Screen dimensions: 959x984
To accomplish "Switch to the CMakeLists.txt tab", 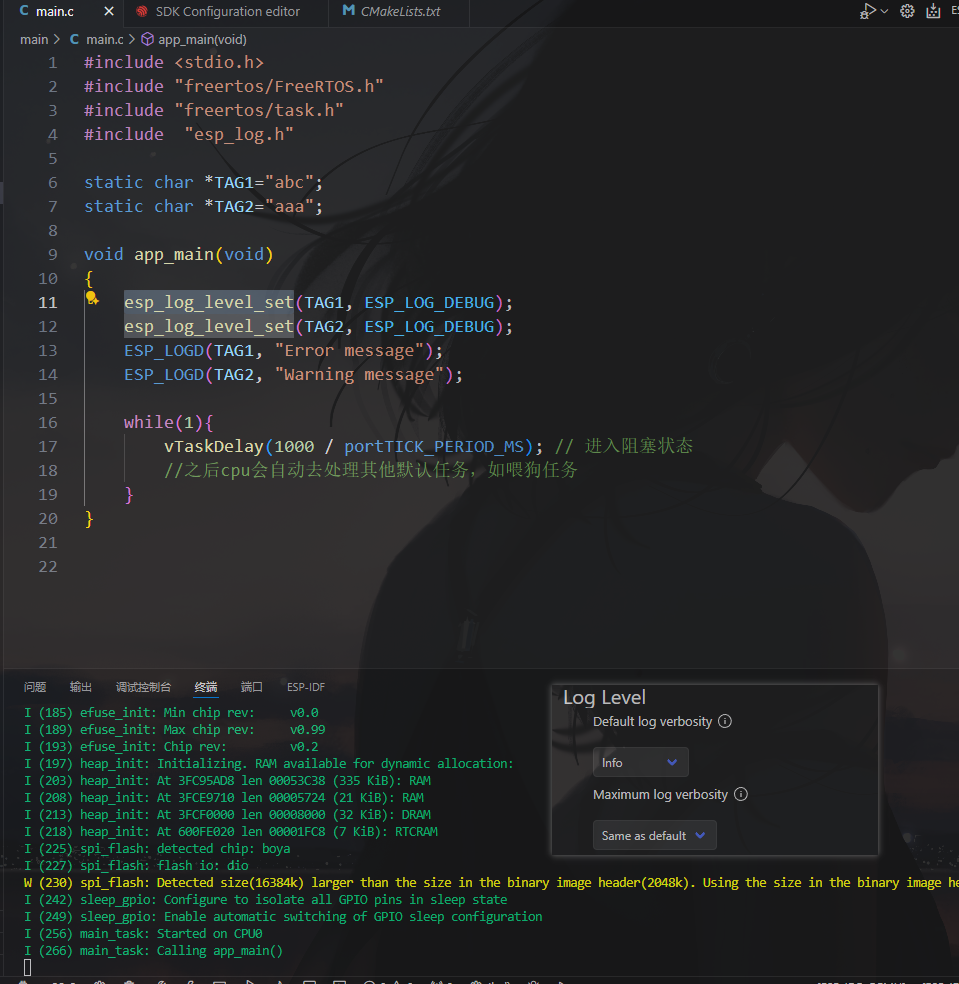I will click(x=399, y=11).
